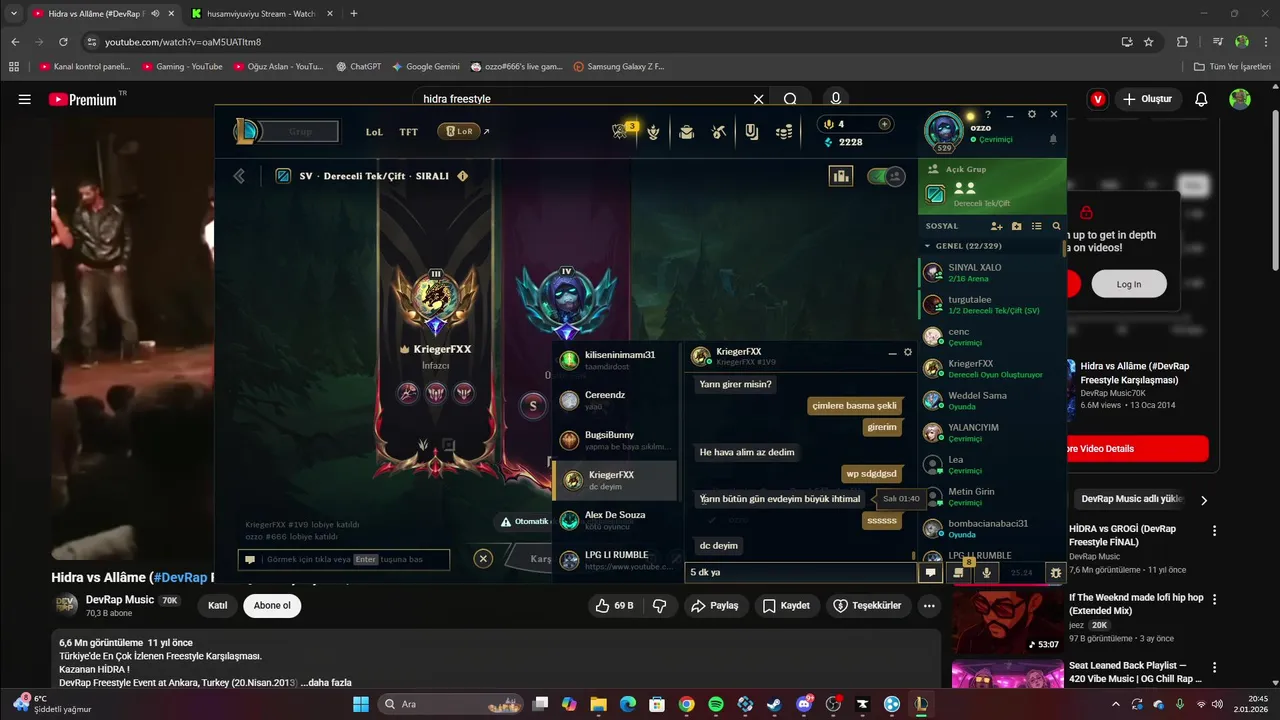Click the Abone ol button

click(272, 606)
